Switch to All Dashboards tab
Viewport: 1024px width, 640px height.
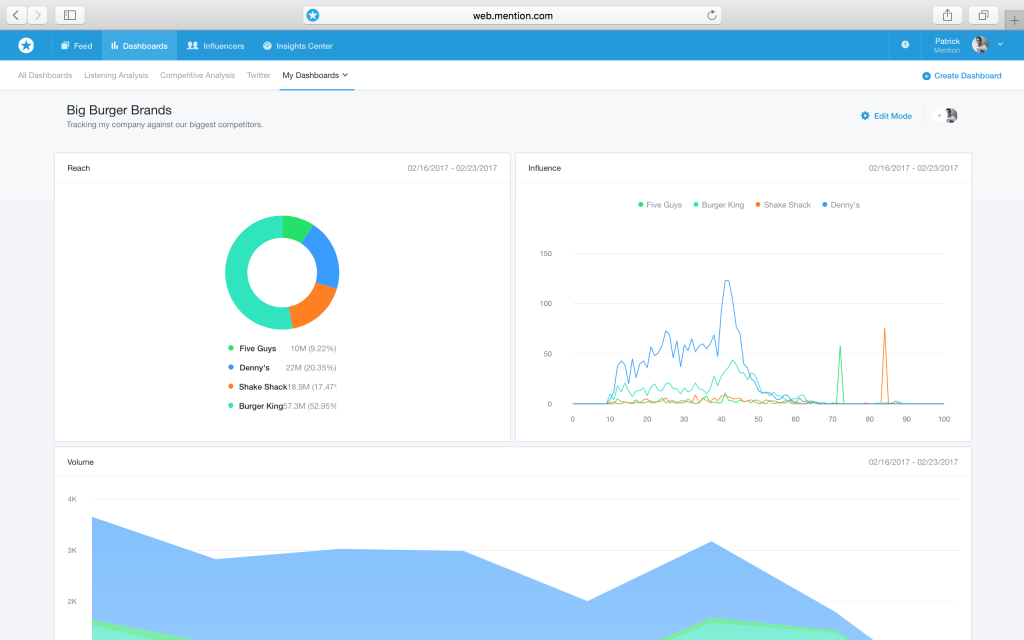coord(45,75)
